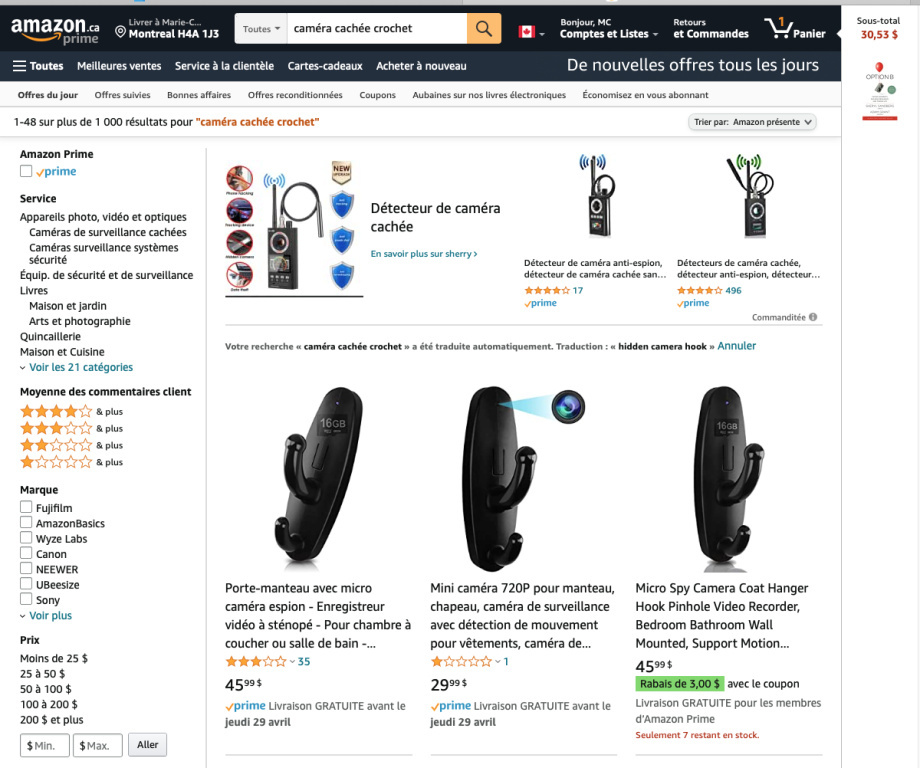Select 4 stars & plus rating filter
The height and width of the screenshot is (768, 920).
(56, 411)
